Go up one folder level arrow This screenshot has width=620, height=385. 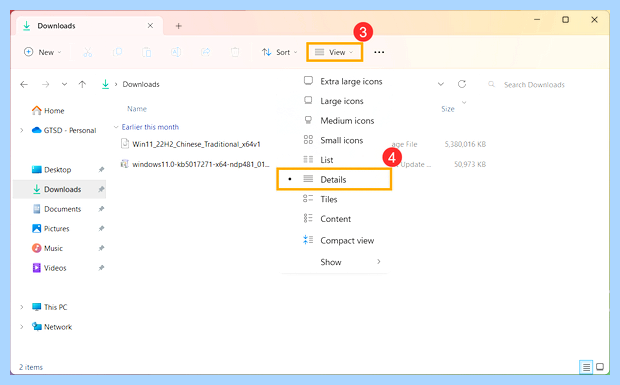tap(82, 84)
